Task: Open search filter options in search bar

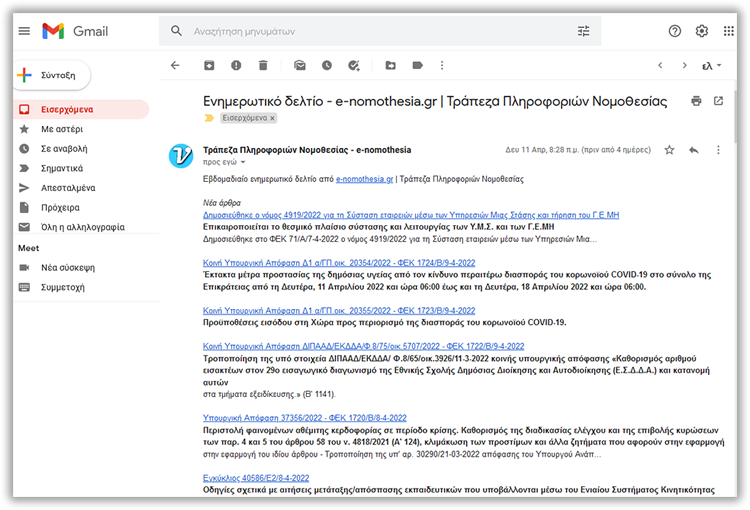Action: [584, 31]
